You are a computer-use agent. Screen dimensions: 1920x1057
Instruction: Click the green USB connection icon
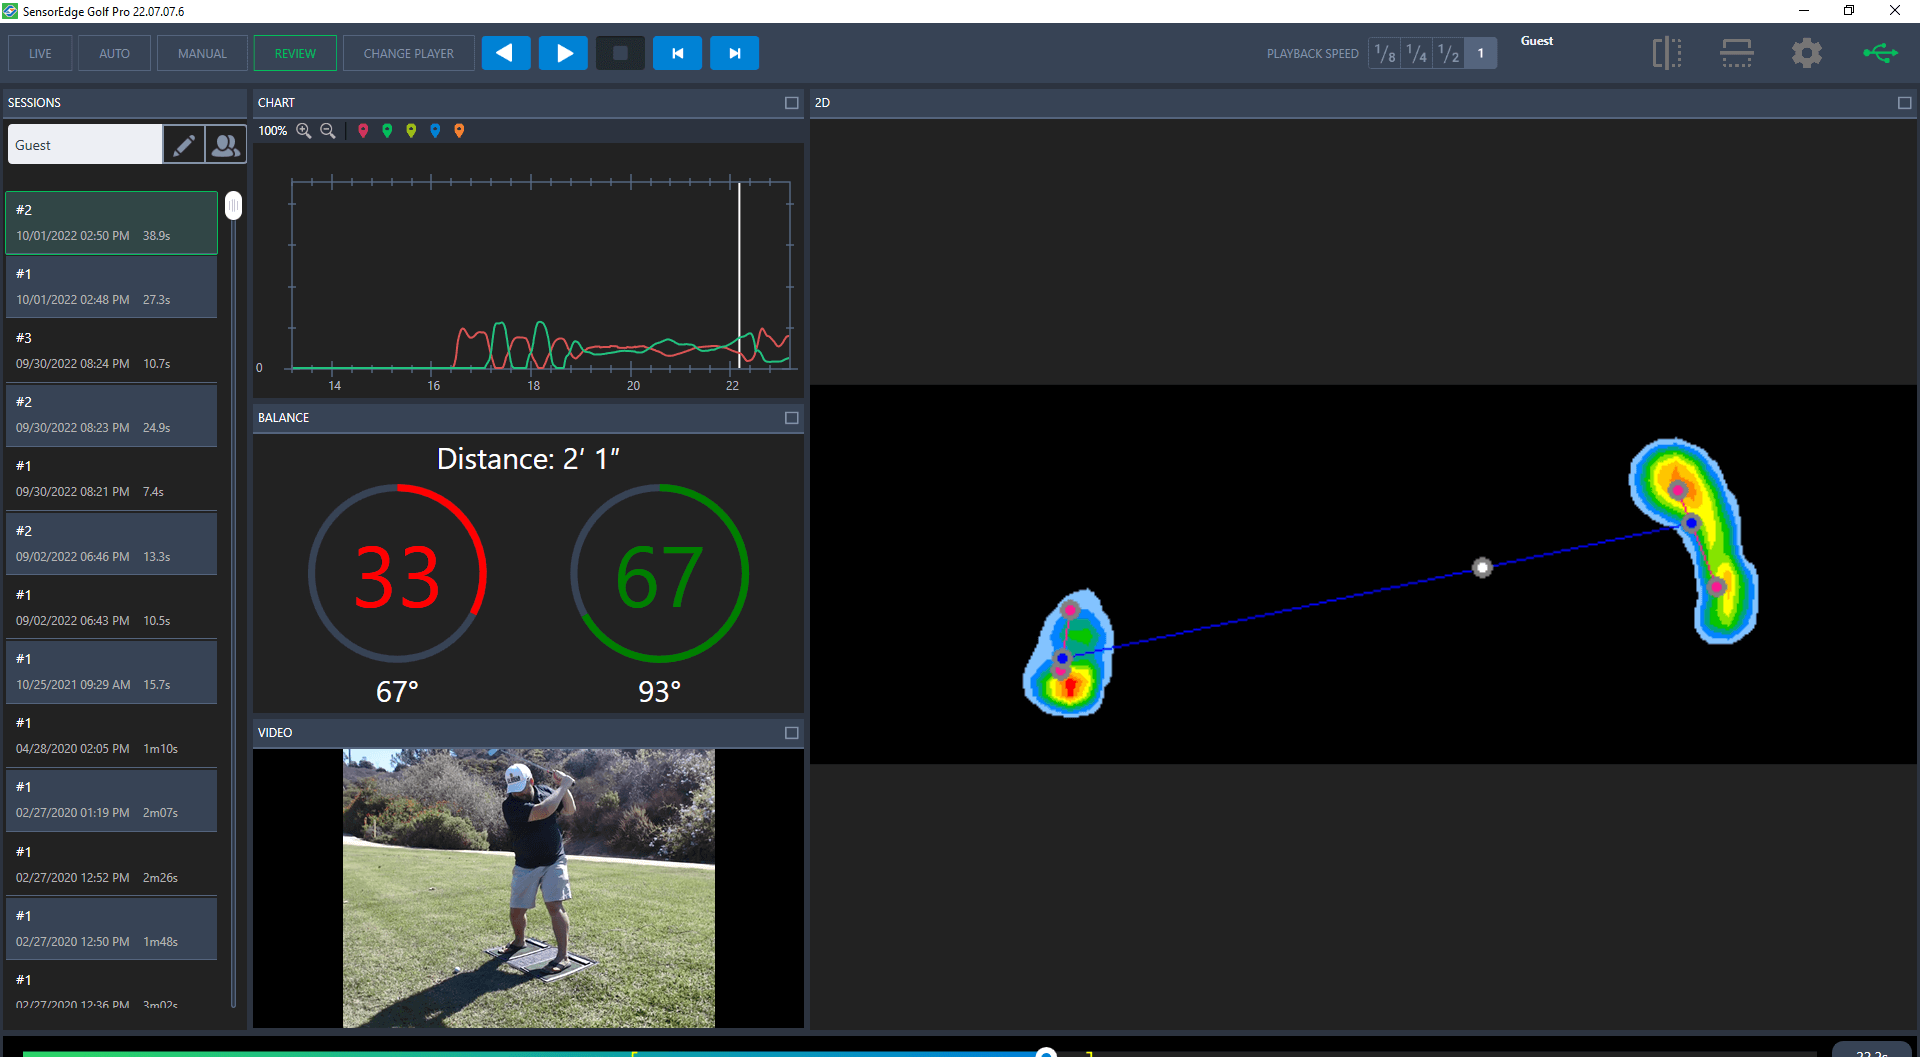coord(1880,53)
